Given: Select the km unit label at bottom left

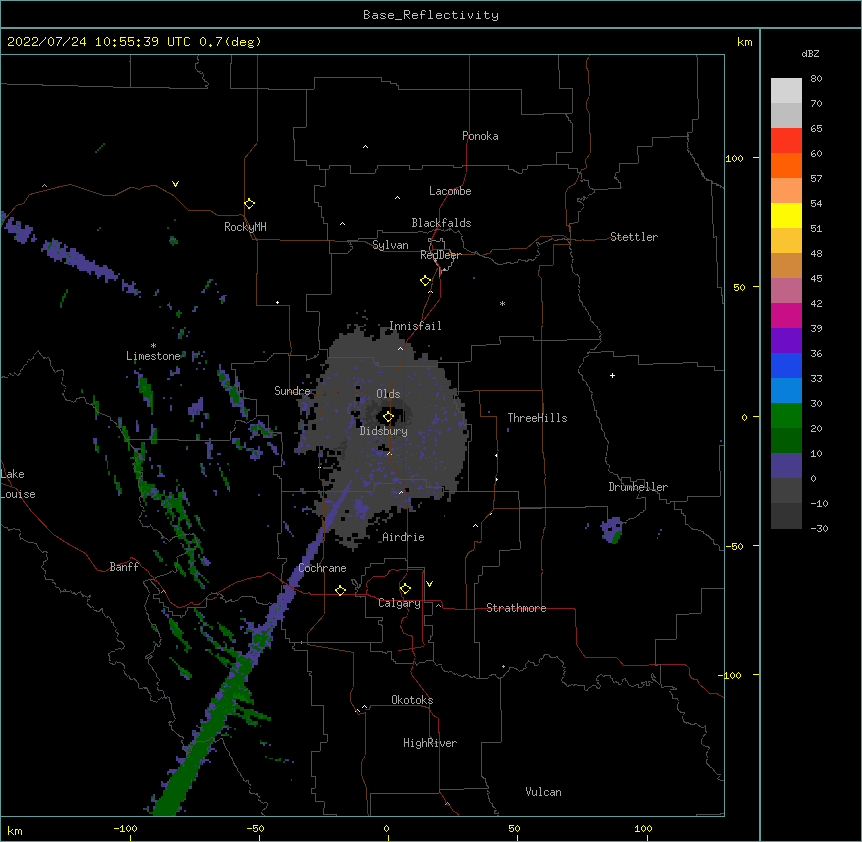Looking at the screenshot, I should click(15, 830).
